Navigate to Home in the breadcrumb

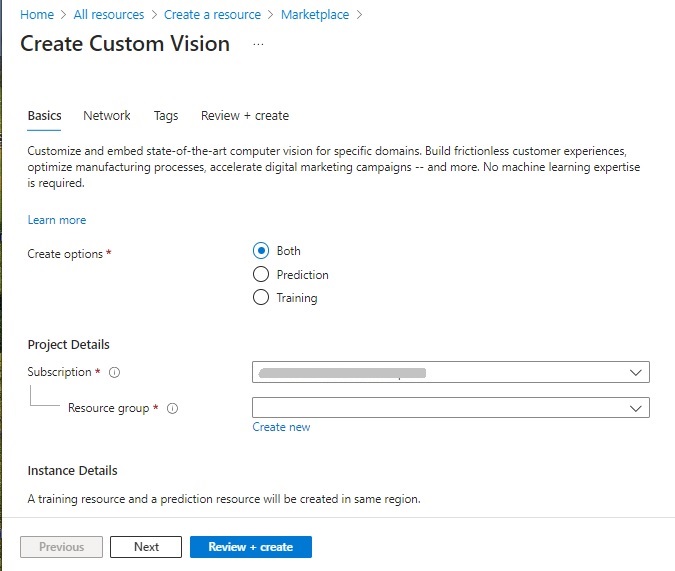click(x=37, y=15)
